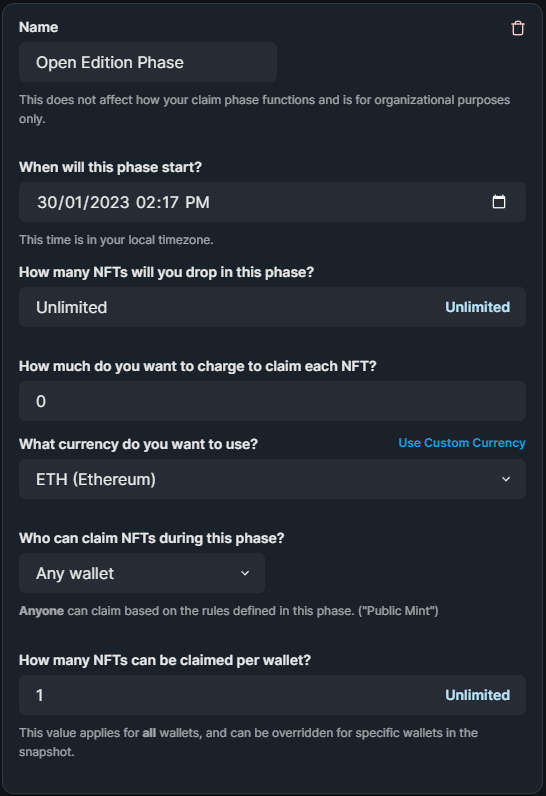Click the local timezone helper text
Image resolution: width=546 pixels, height=796 pixels.
click(x=116, y=240)
